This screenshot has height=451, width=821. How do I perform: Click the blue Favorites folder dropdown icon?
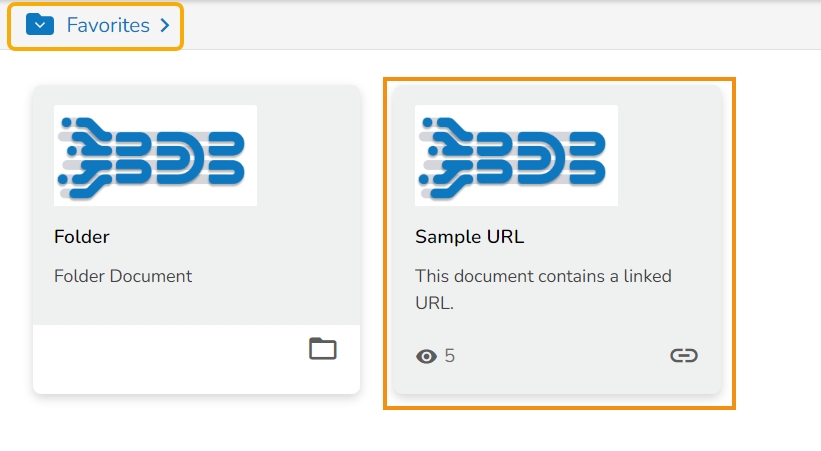coord(40,25)
